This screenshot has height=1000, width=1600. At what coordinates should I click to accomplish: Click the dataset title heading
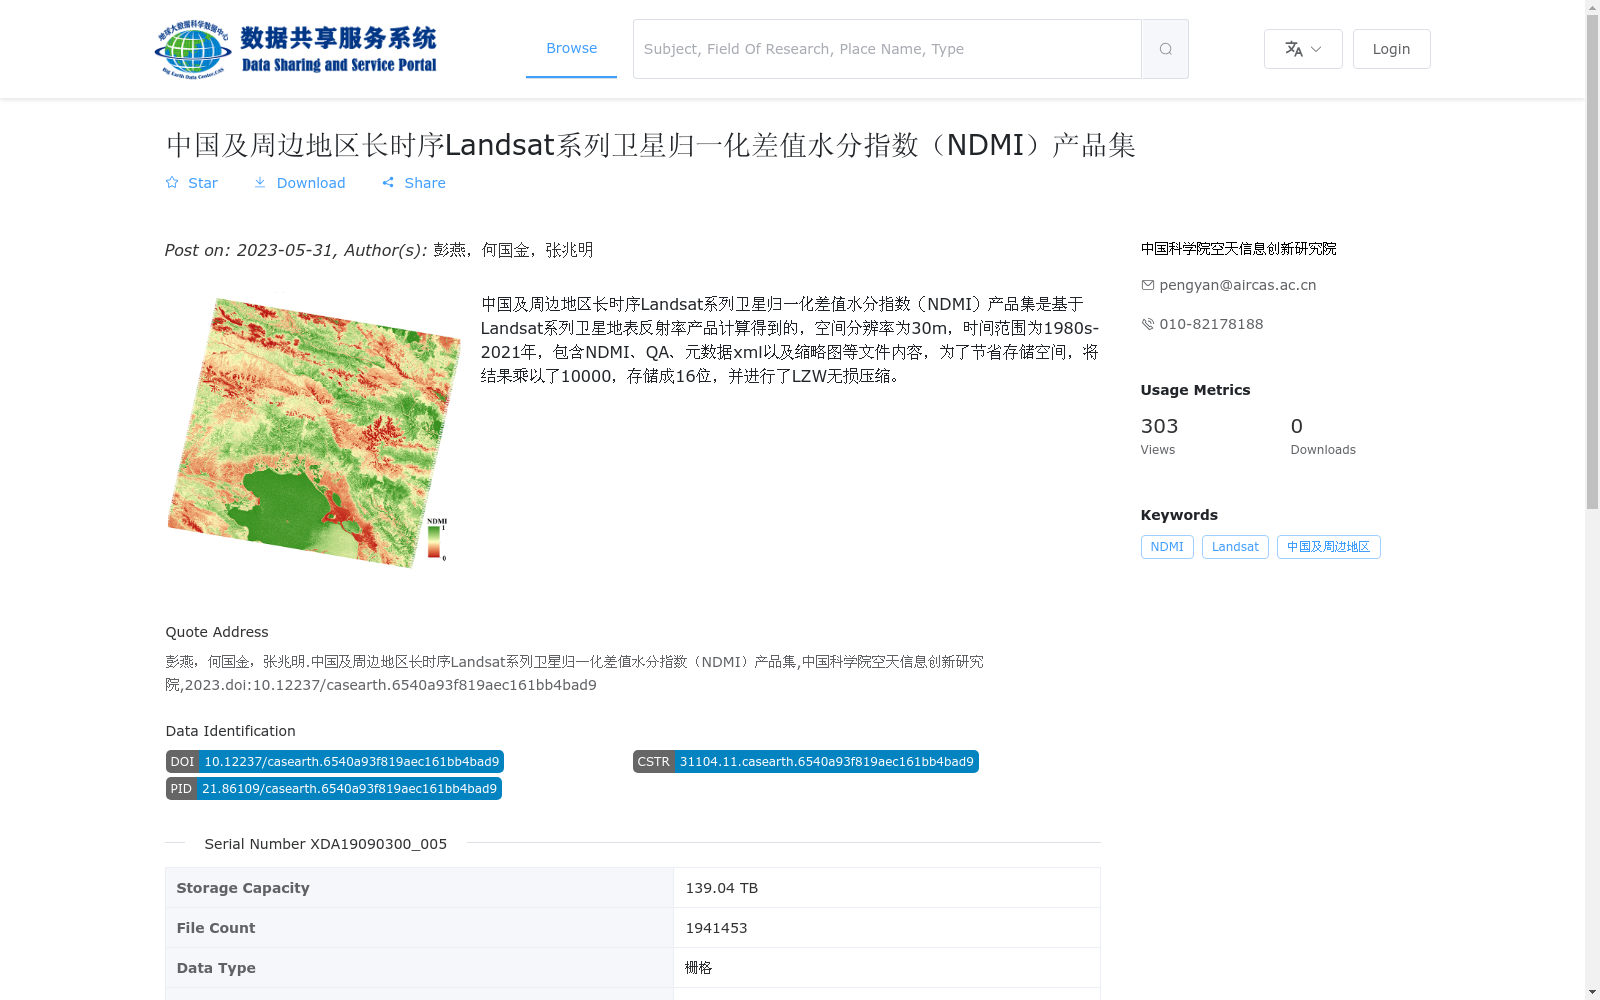(651, 145)
